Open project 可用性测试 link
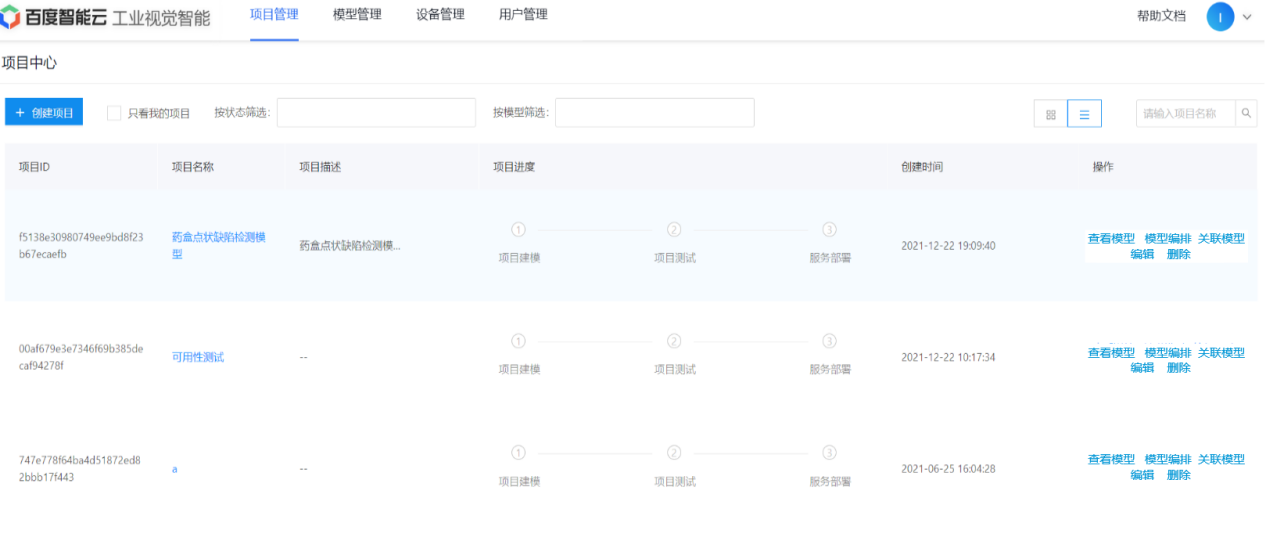 198,357
